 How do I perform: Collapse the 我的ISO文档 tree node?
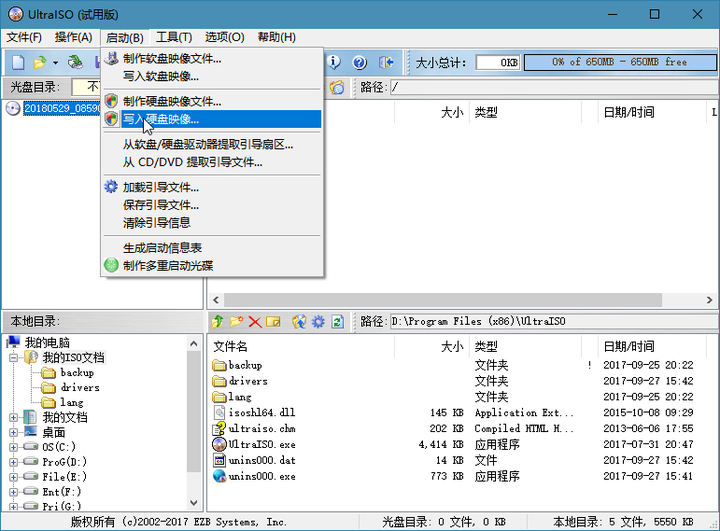(13, 357)
